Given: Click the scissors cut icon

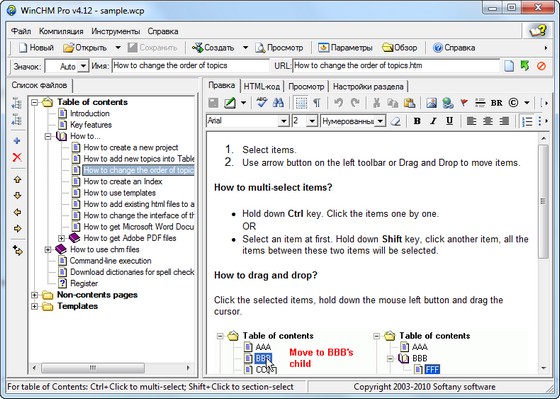Looking at the screenshot, I should click(x=376, y=103).
